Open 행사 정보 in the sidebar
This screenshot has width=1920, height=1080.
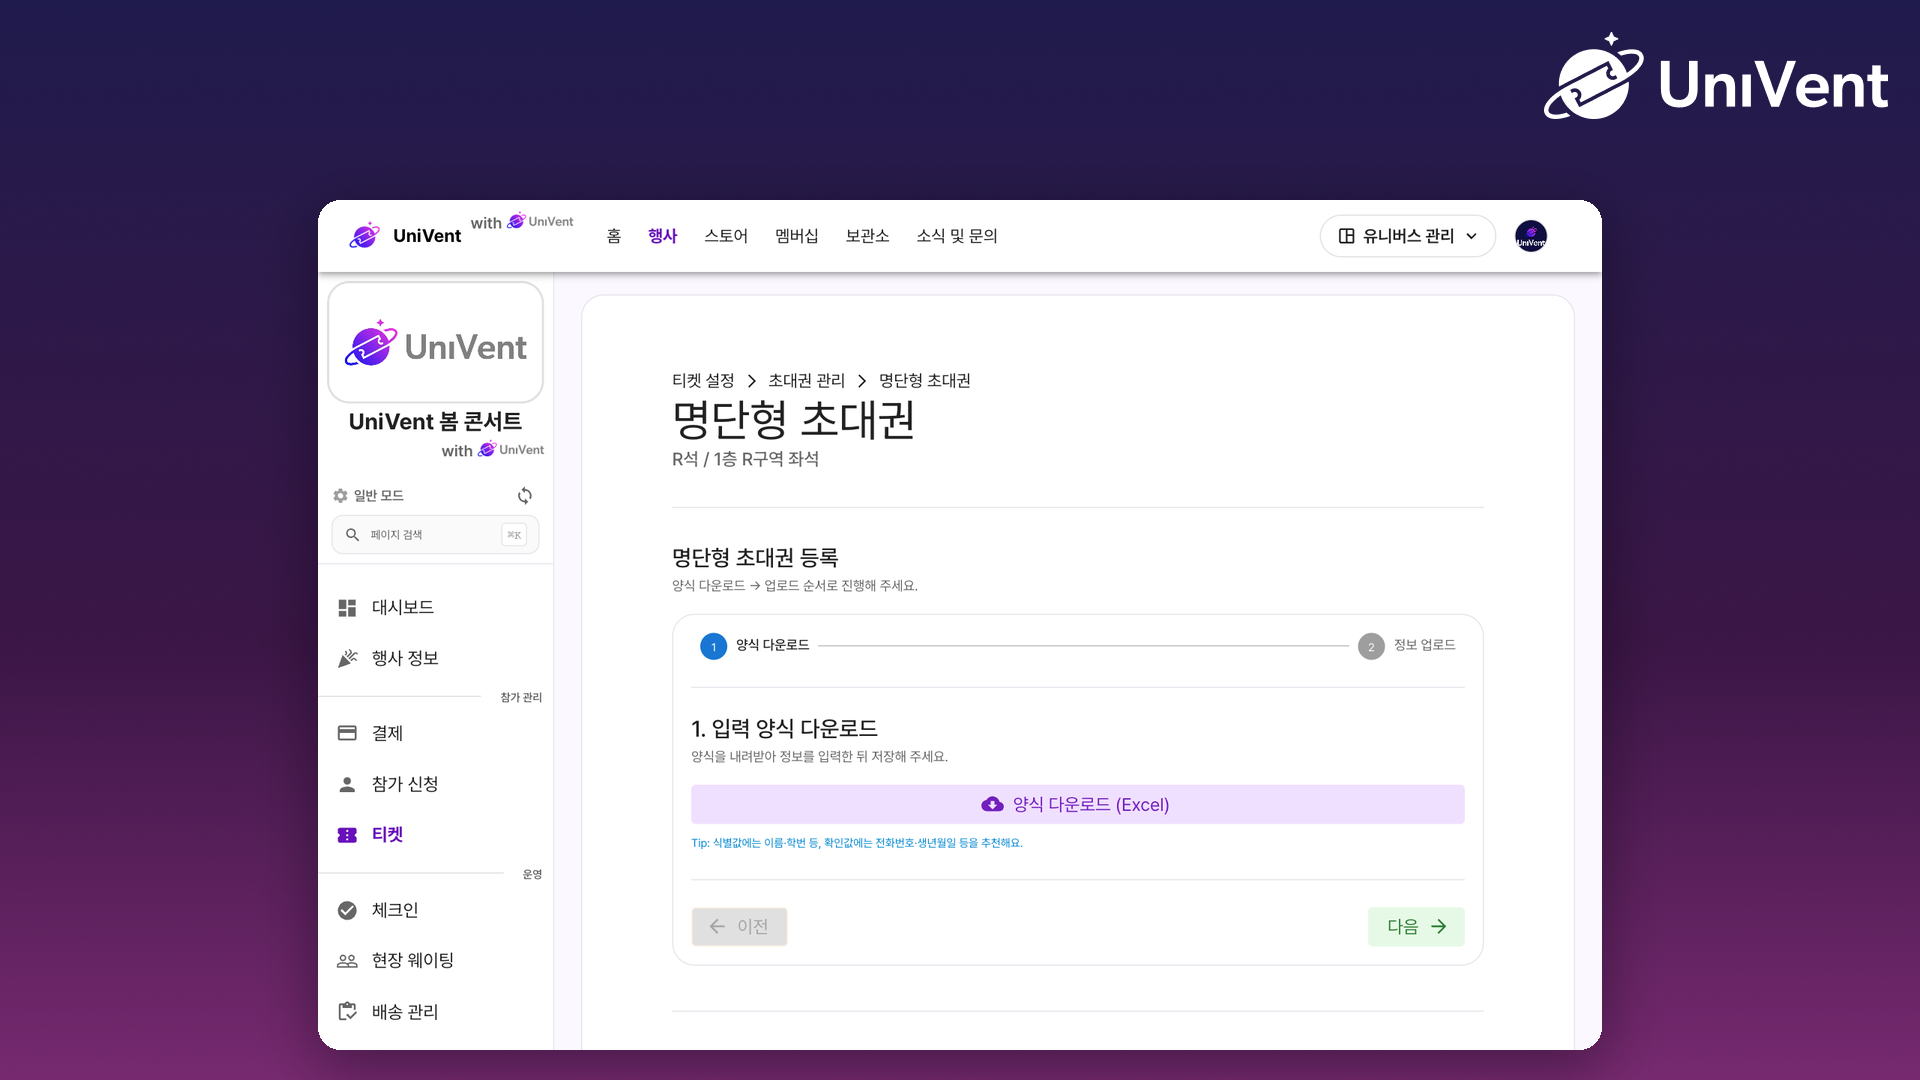(x=436, y=658)
